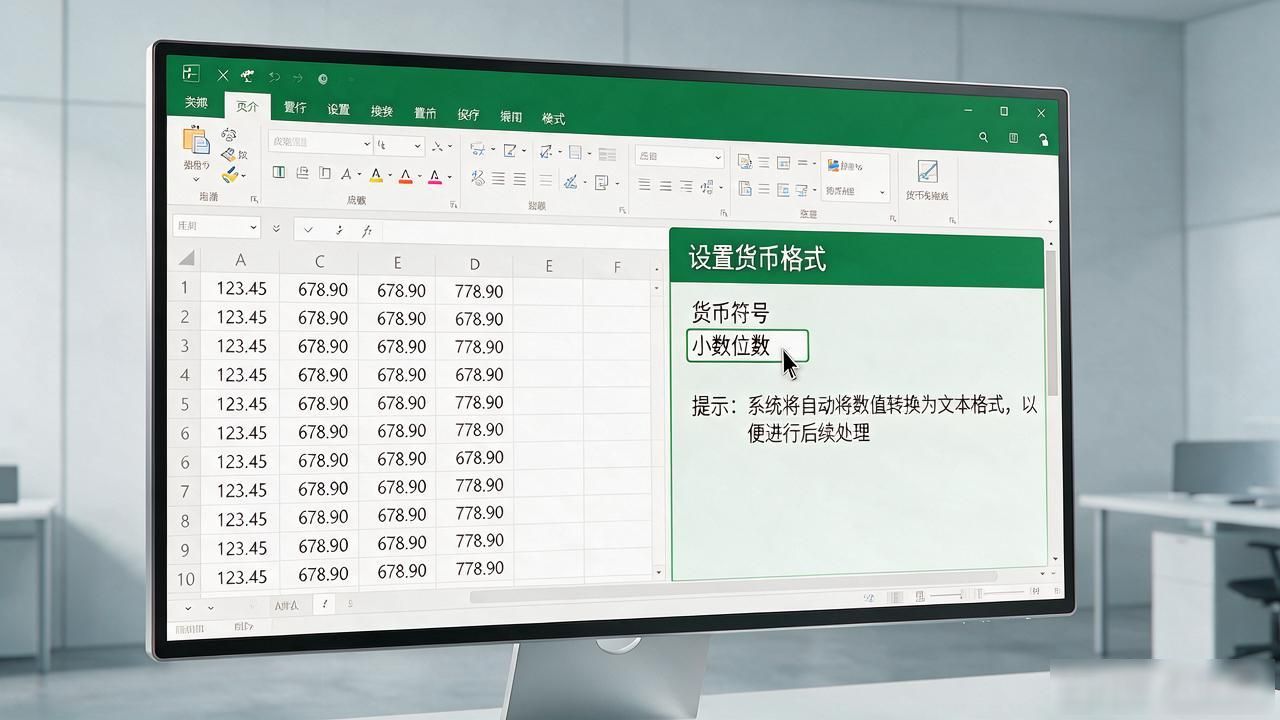Image resolution: width=1280 pixels, height=720 pixels.
Task: Click the 小数位数 field in the panel
Action: click(748, 346)
